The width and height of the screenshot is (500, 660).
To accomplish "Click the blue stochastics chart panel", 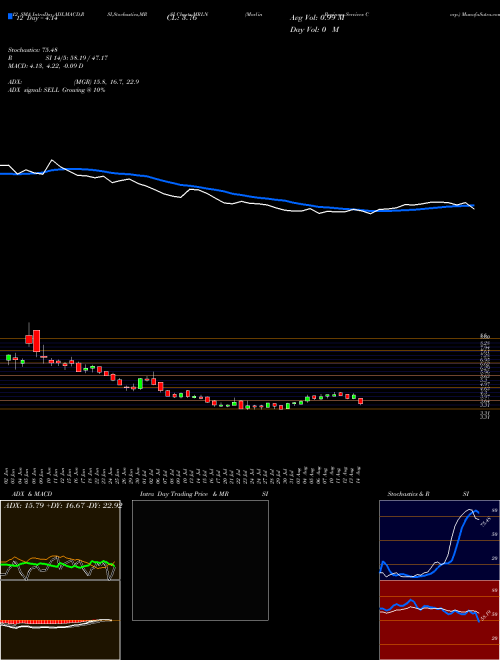I will pyautogui.click(x=439, y=540).
